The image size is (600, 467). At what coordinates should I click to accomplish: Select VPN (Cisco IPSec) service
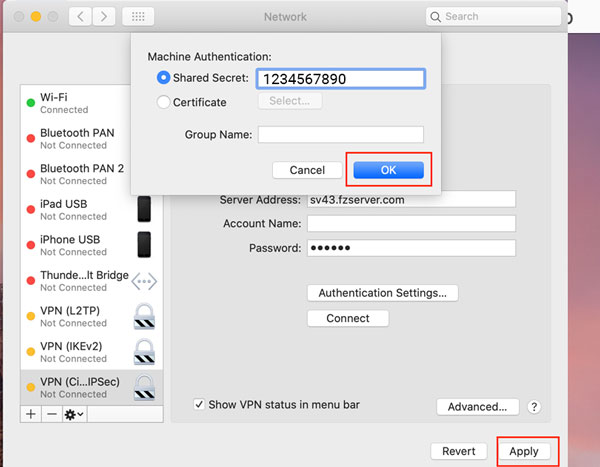(x=92, y=387)
